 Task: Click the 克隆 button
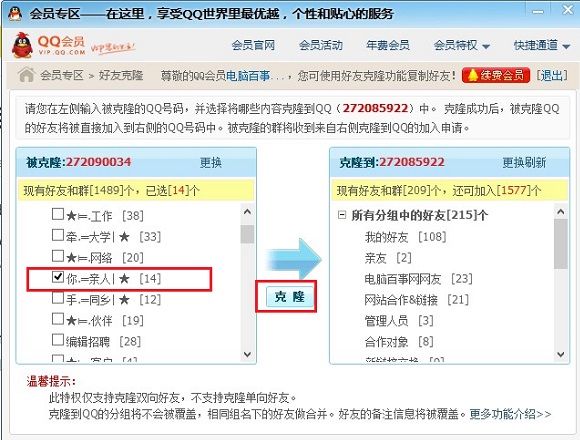coord(290,297)
